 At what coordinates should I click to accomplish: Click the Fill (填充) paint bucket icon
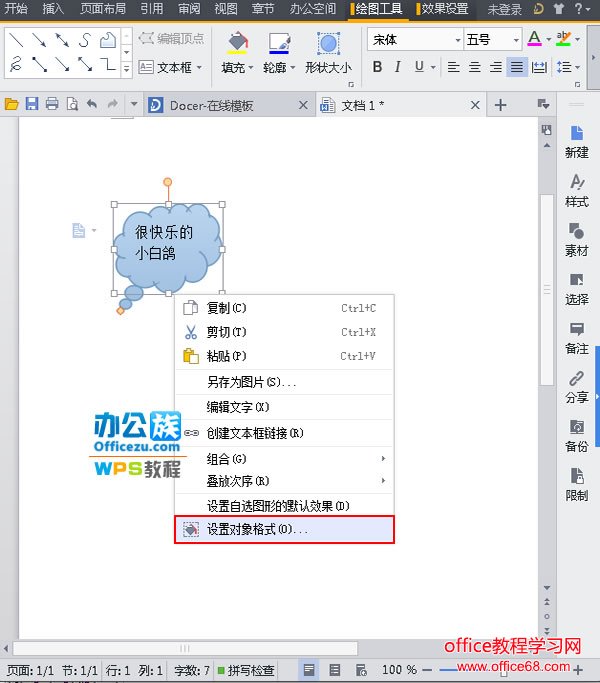tap(237, 44)
